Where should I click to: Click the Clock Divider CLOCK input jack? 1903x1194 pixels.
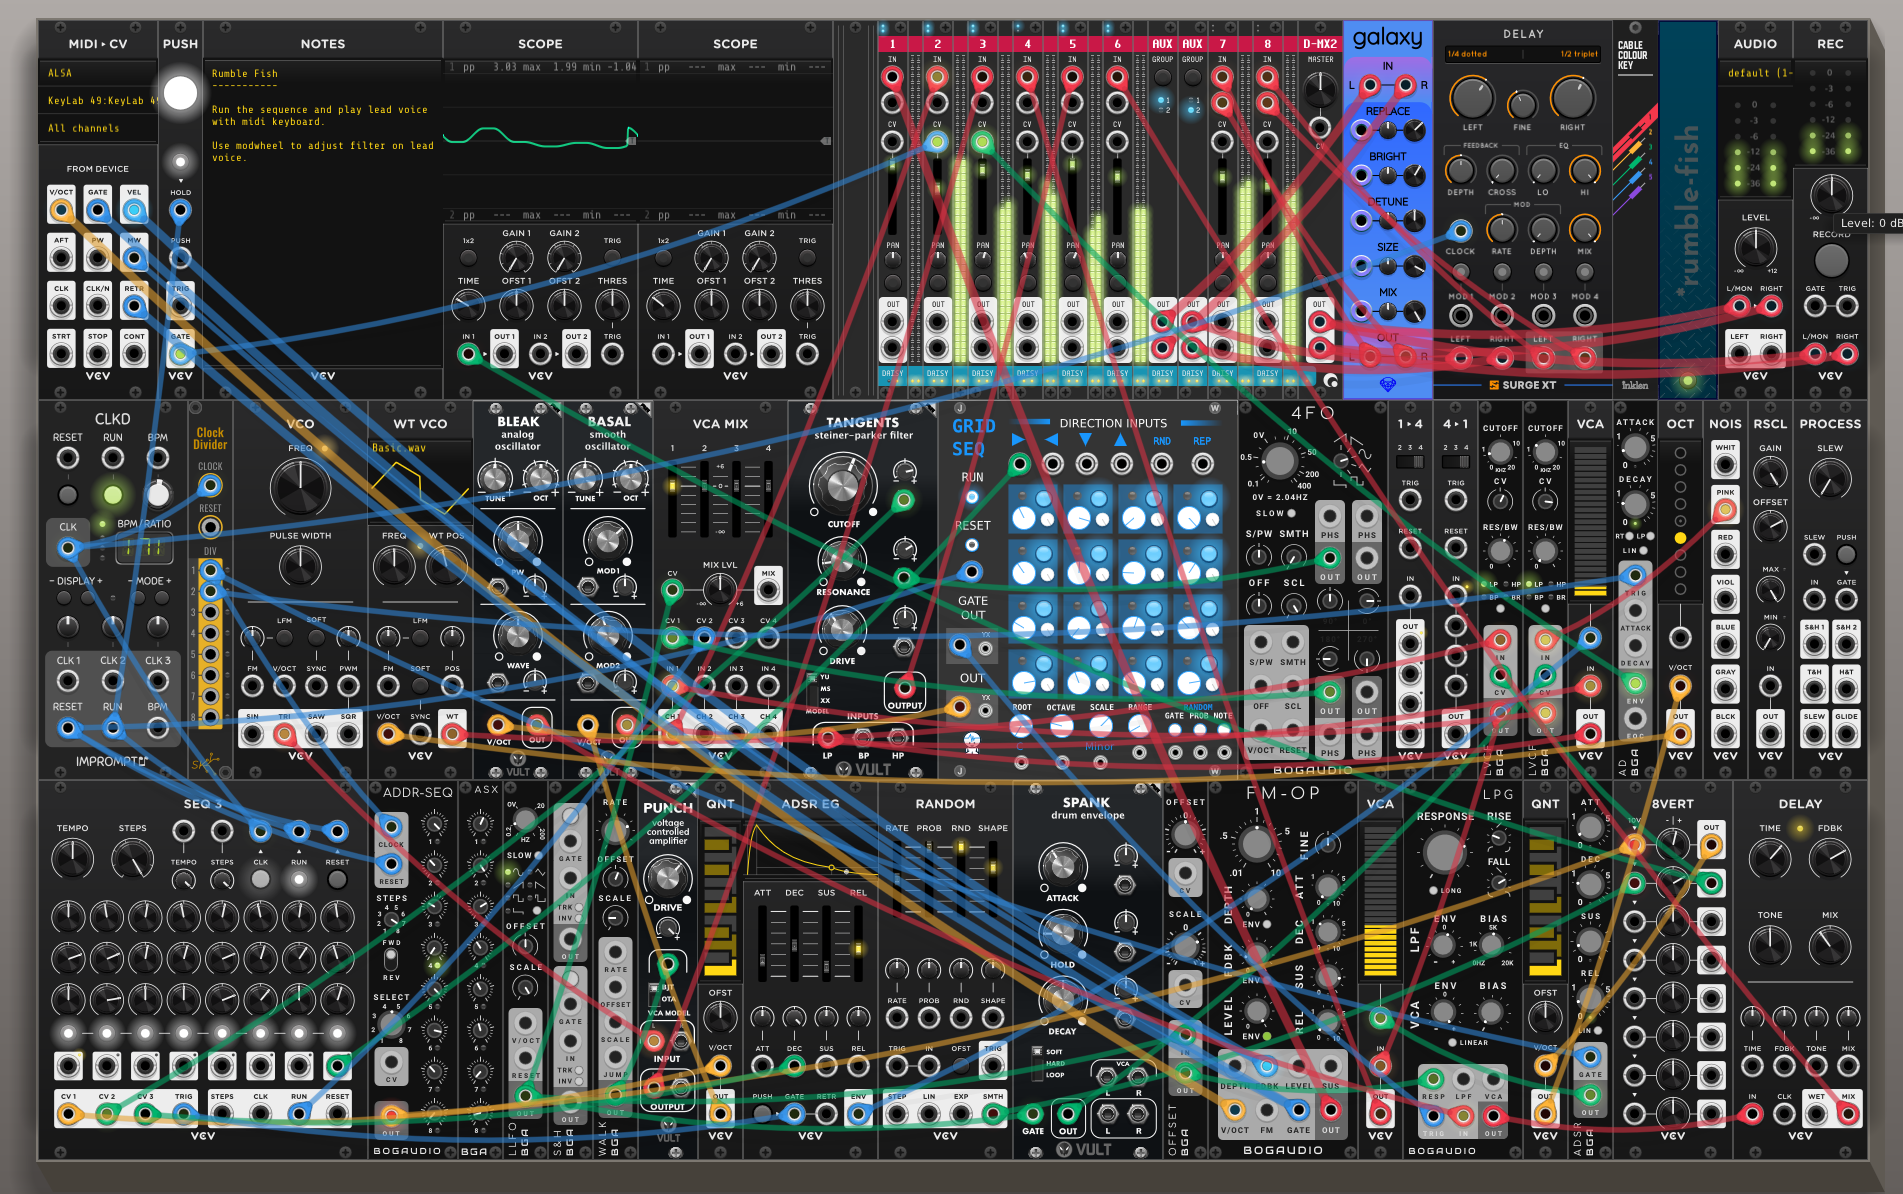click(x=210, y=485)
